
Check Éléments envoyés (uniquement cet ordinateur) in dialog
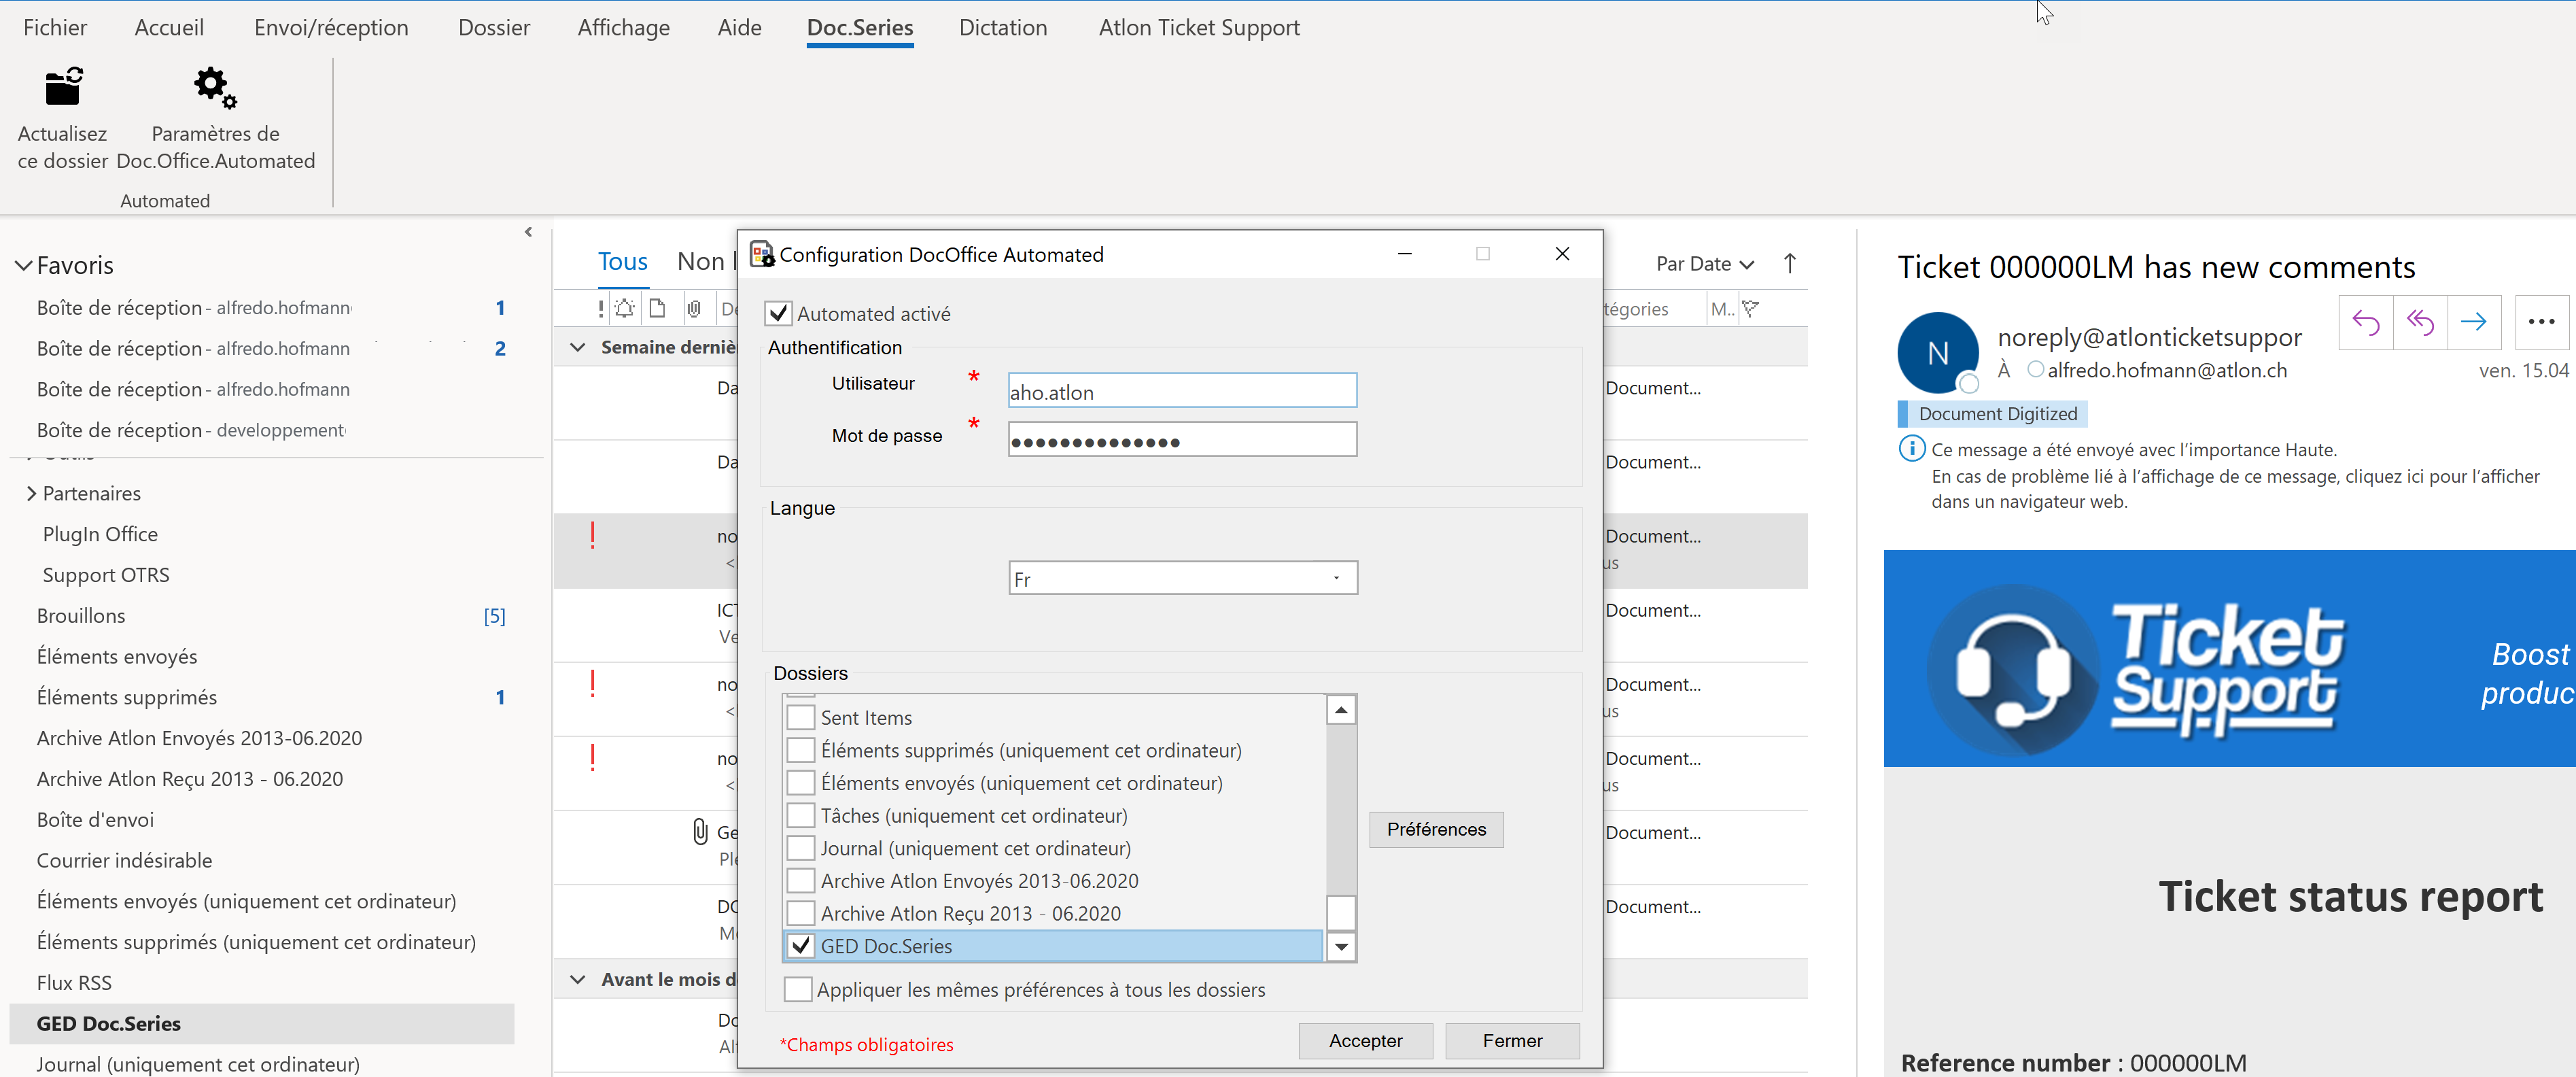pyautogui.click(x=800, y=783)
